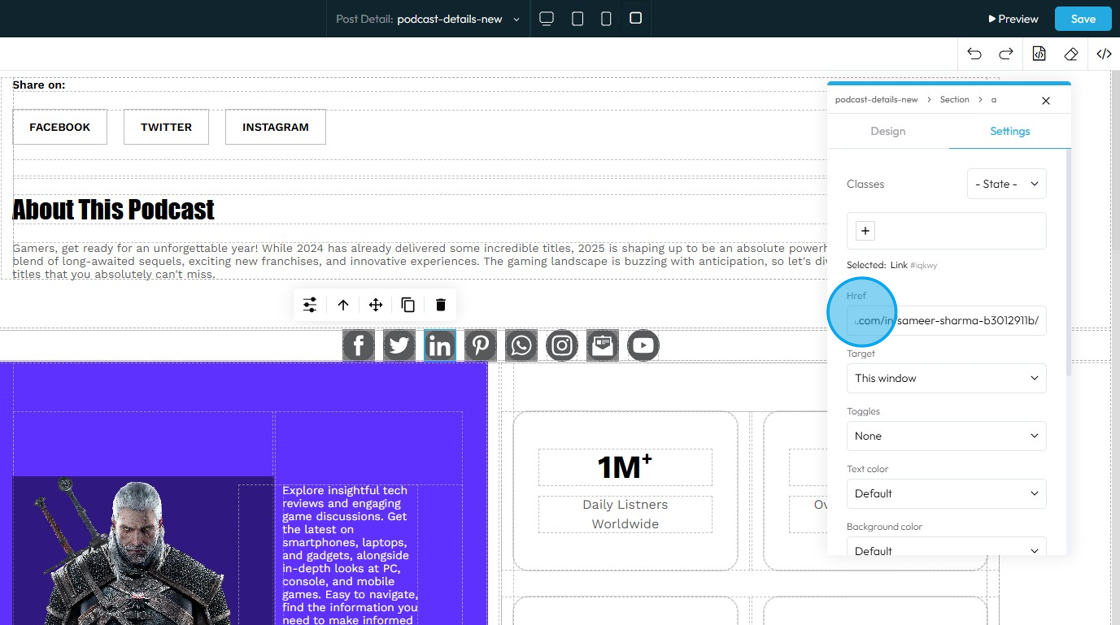Screen dimensions: 1120x625
Task: Open the Post Detail page dropdown
Action: tap(428, 19)
